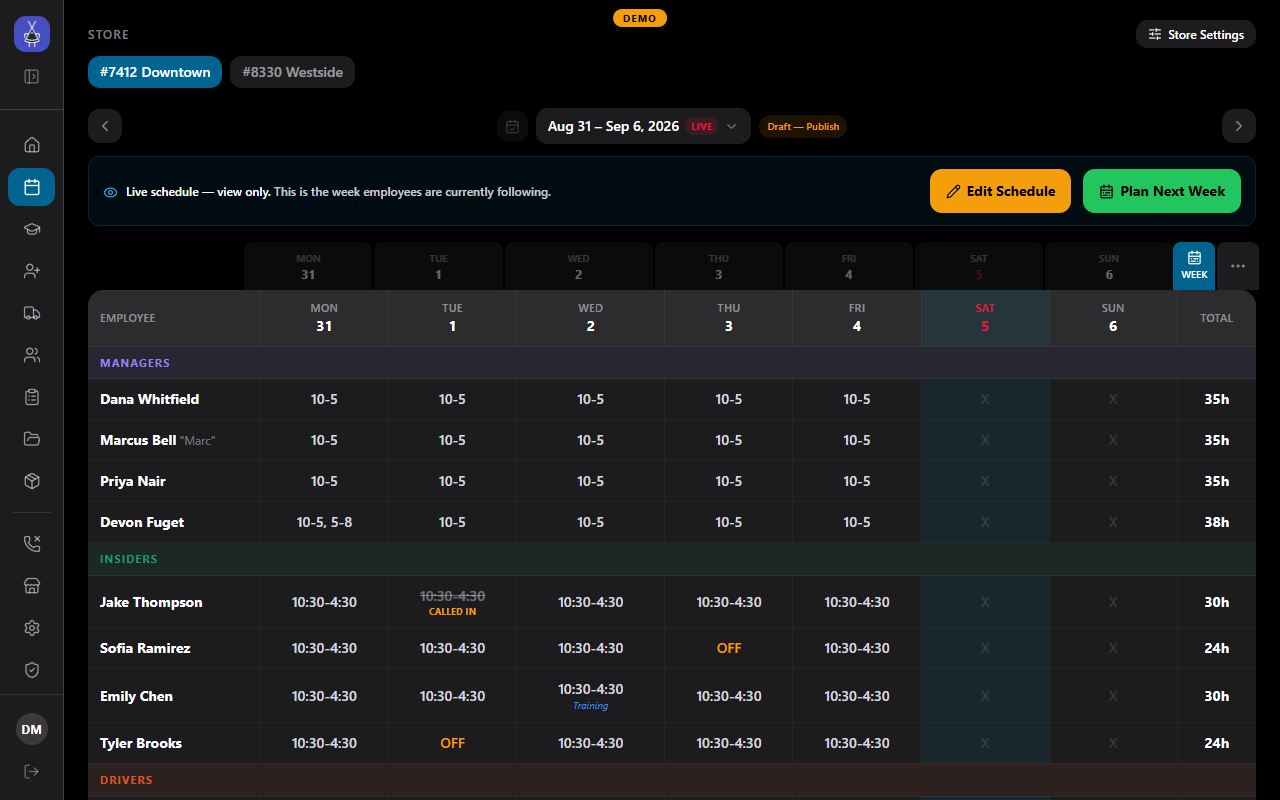The height and width of the screenshot is (800, 1280).
Task: Open the package box sidebar icon
Action: pyautogui.click(x=32, y=481)
